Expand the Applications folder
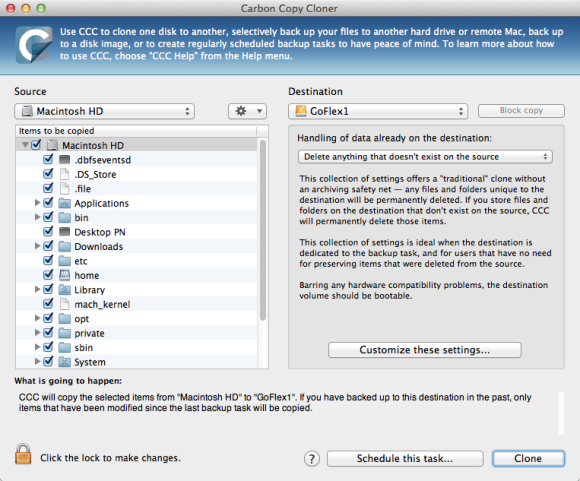The height and width of the screenshot is (481, 580). 37,202
